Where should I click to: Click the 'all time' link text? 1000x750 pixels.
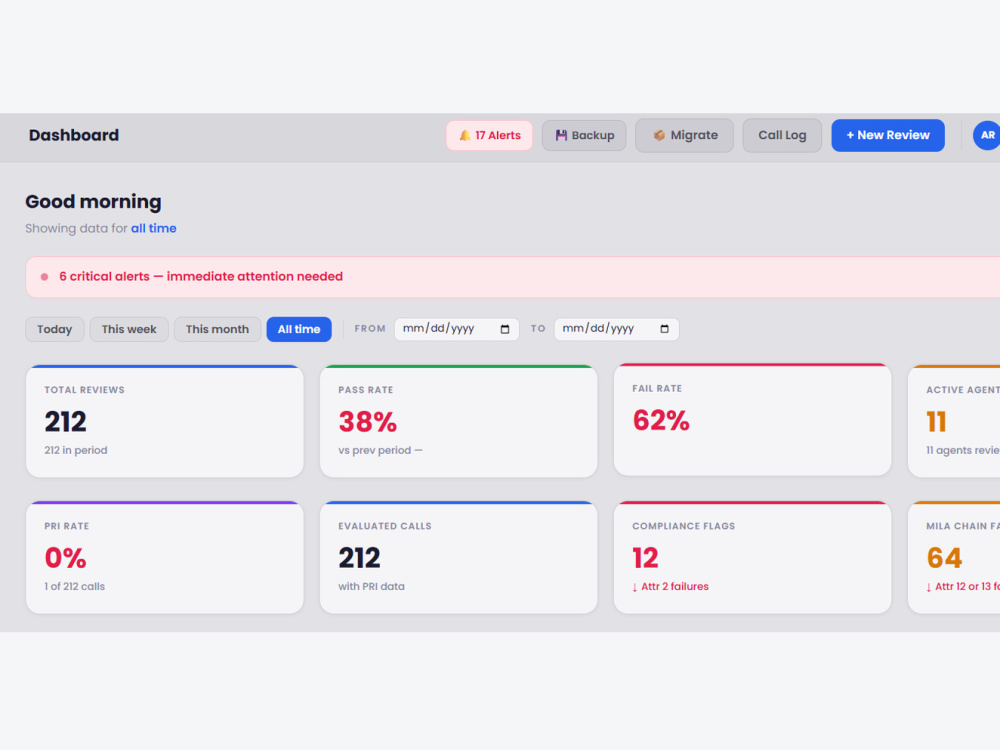click(154, 228)
